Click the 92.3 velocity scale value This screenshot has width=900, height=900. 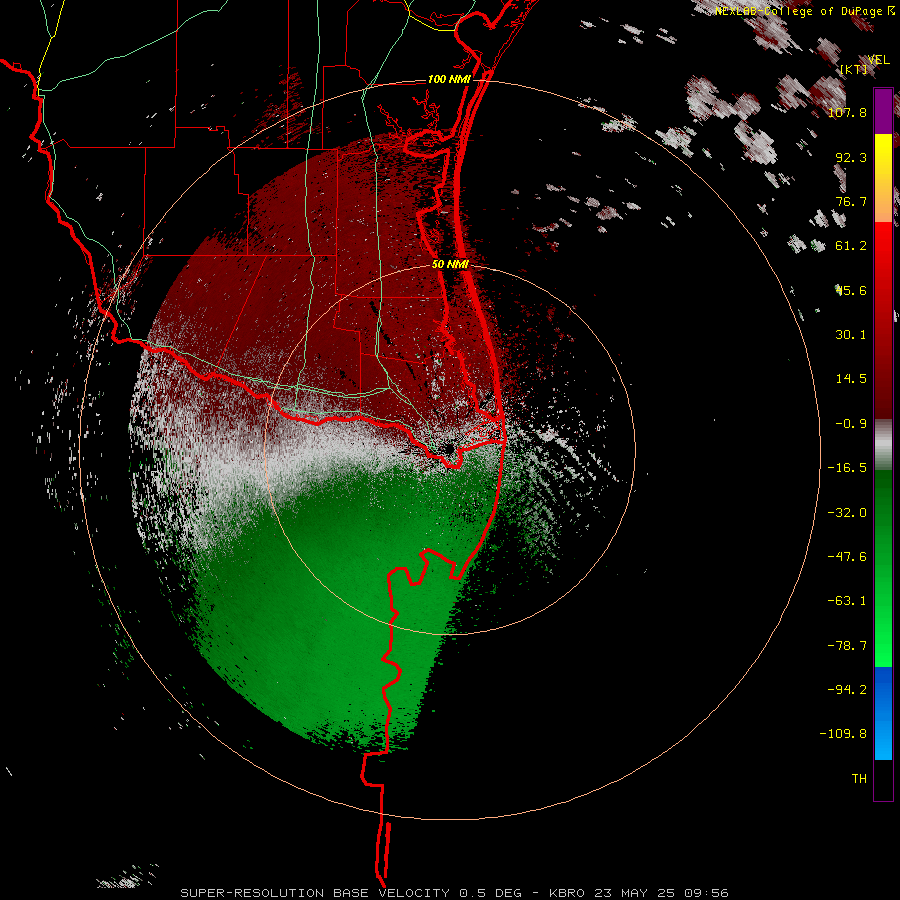tap(851, 157)
